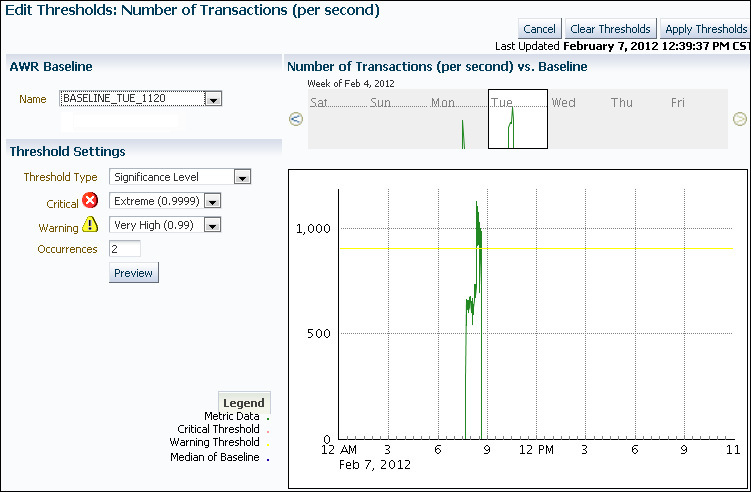Click the red Critical threshold icon

coord(90,202)
